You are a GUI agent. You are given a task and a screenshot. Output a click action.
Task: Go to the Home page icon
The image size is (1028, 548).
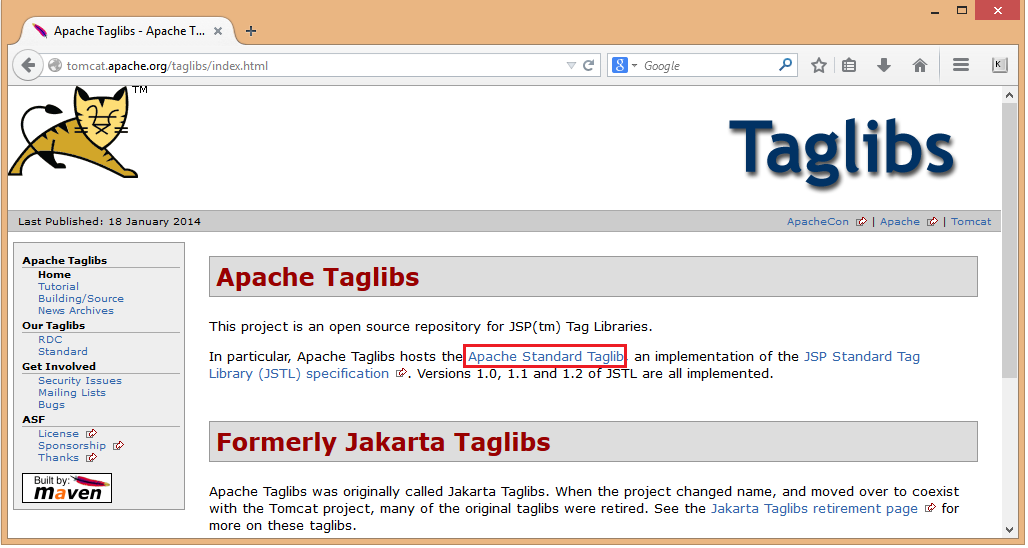click(x=920, y=66)
